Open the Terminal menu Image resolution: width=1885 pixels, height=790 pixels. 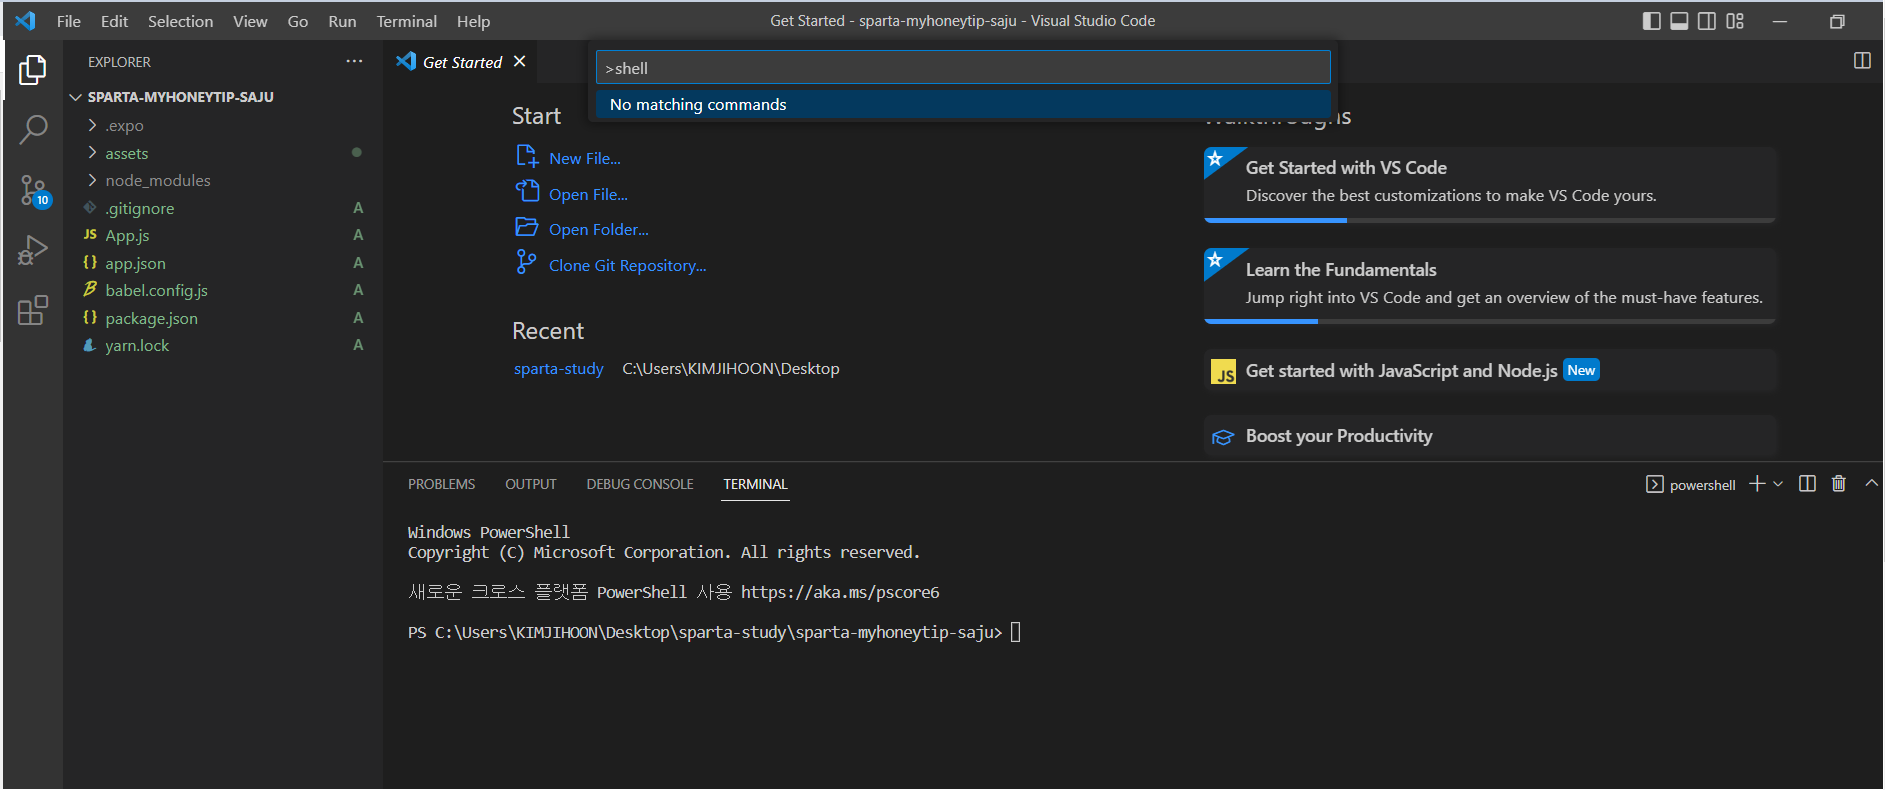406,21
